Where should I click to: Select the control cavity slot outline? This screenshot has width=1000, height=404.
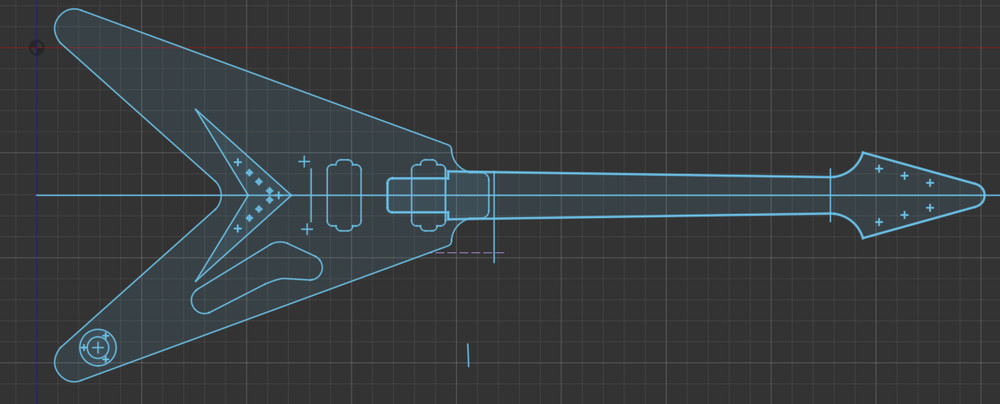257,278
